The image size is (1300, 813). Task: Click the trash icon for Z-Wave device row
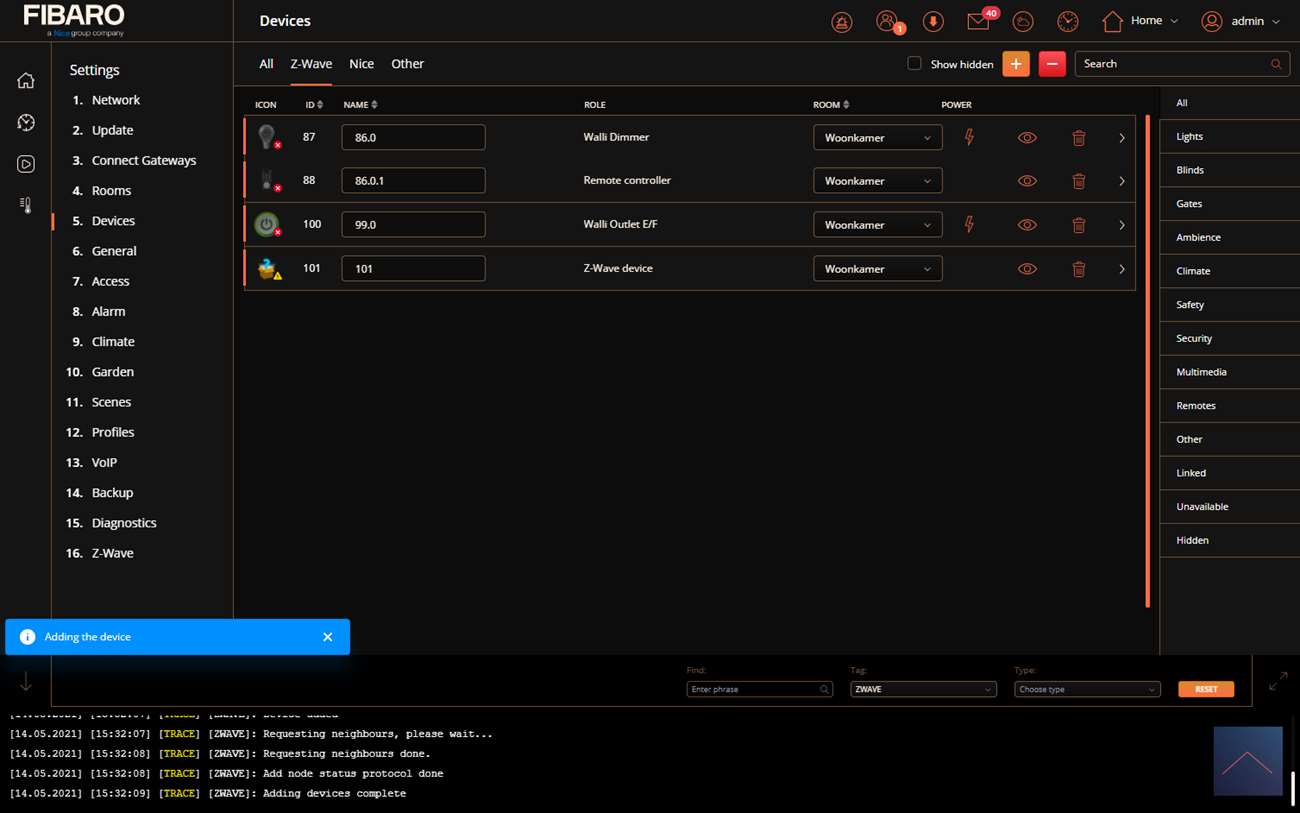pos(1078,269)
